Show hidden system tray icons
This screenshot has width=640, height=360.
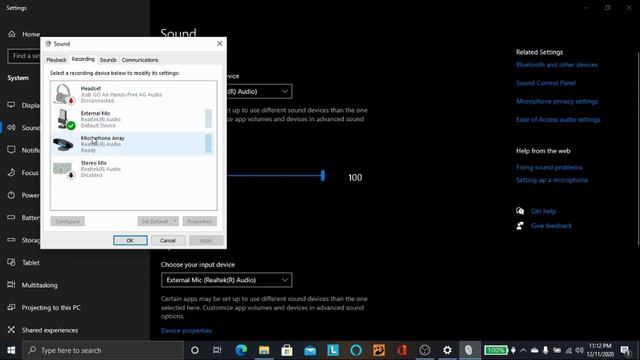click(523, 350)
